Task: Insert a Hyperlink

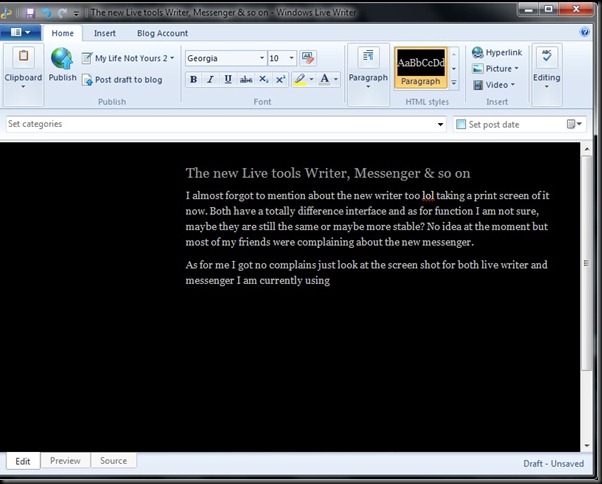Action: (497, 52)
